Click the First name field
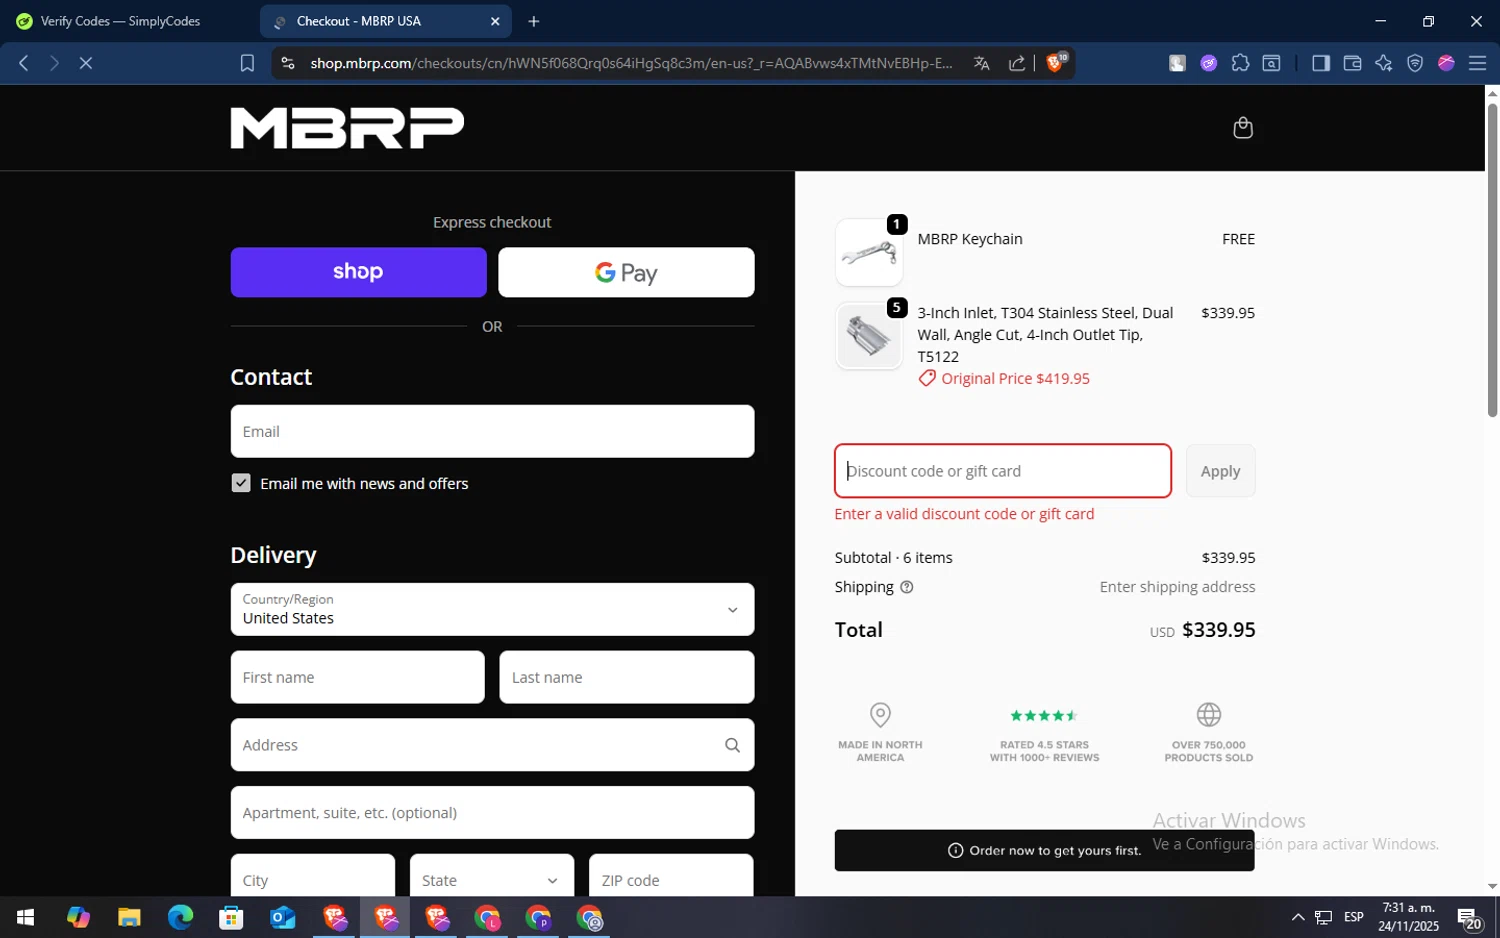The height and width of the screenshot is (938, 1500). tap(357, 677)
